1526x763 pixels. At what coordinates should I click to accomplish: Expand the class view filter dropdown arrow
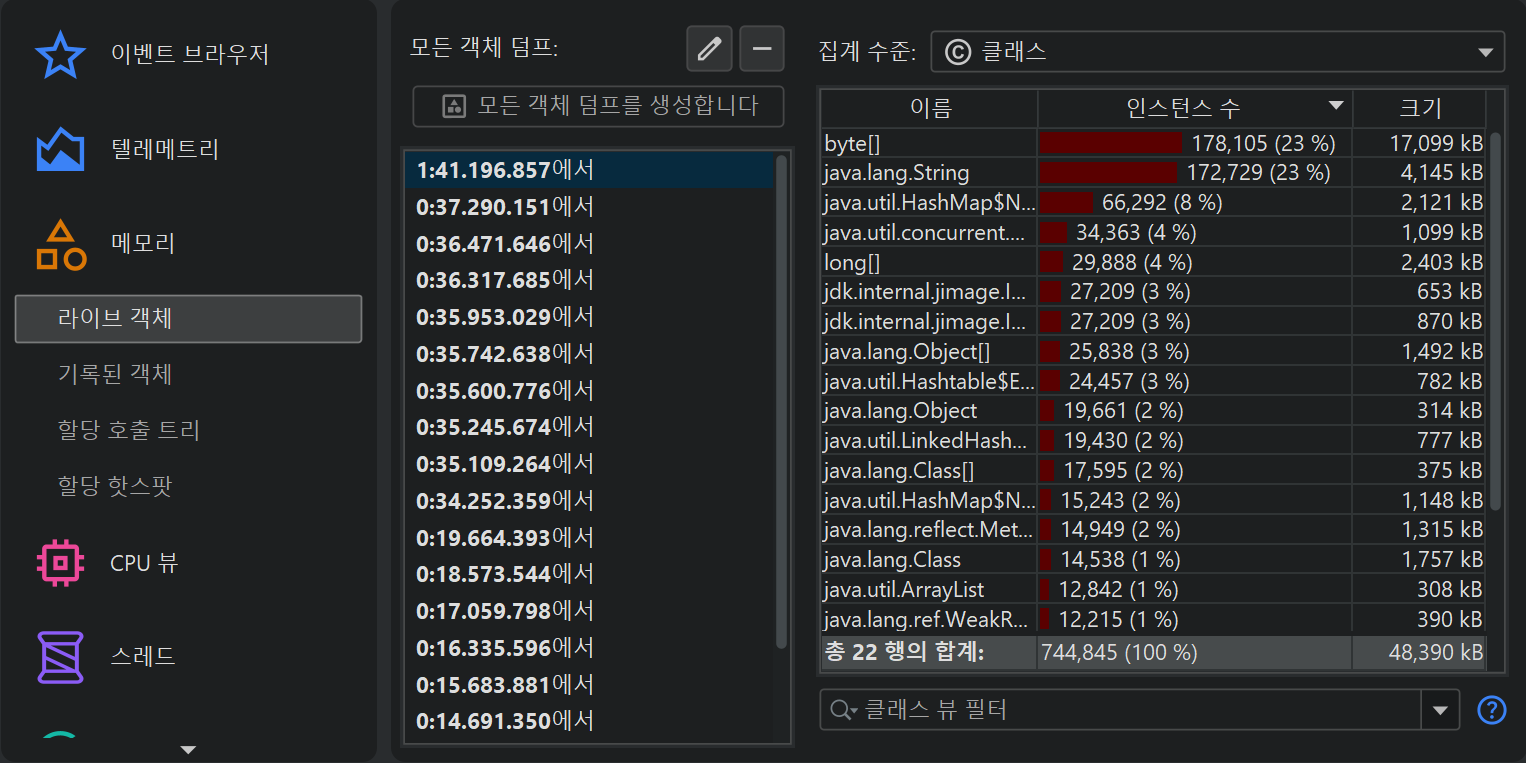(x=1440, y=710)
